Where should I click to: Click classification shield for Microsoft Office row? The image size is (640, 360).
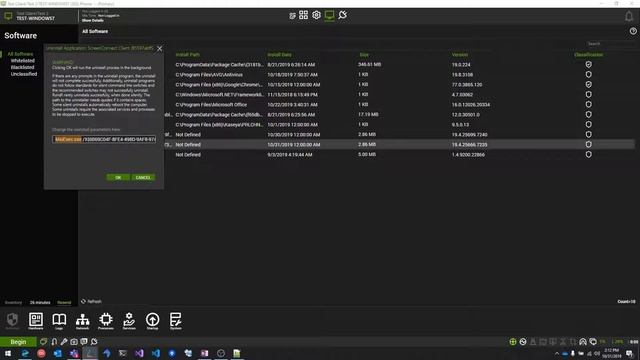pos(589,104)
